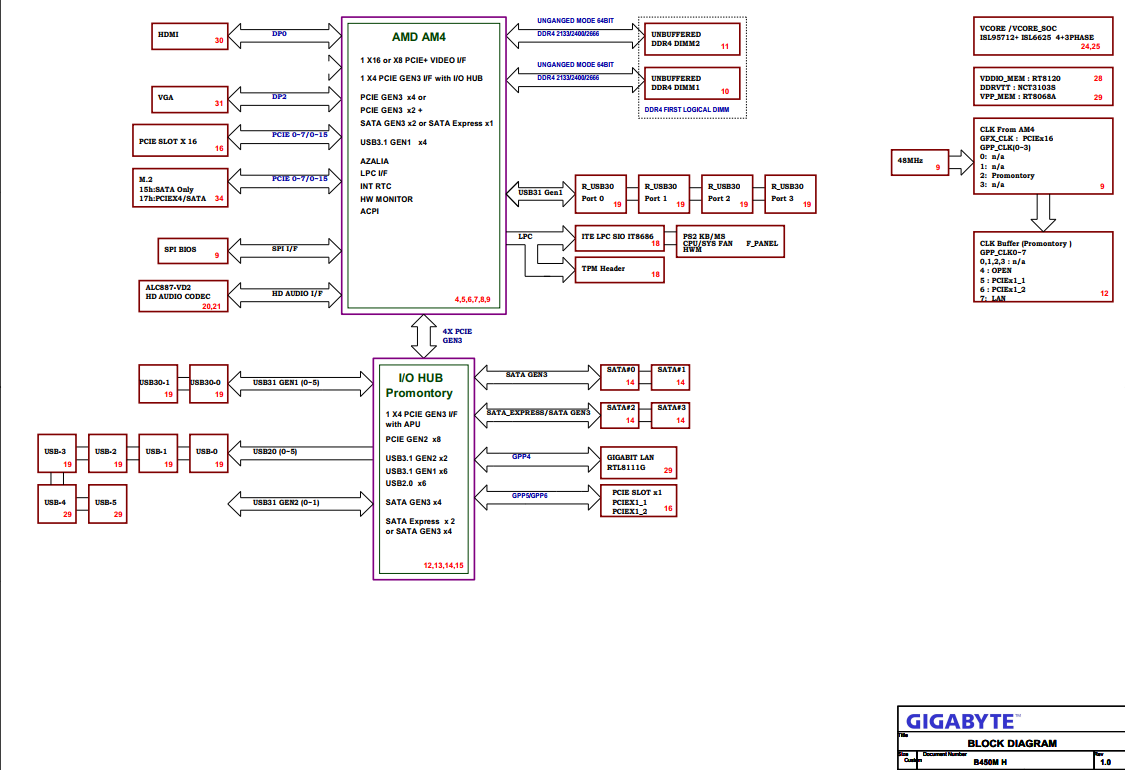Click the AMD AM4 title

pyautogui.click(x=418, y=37)
